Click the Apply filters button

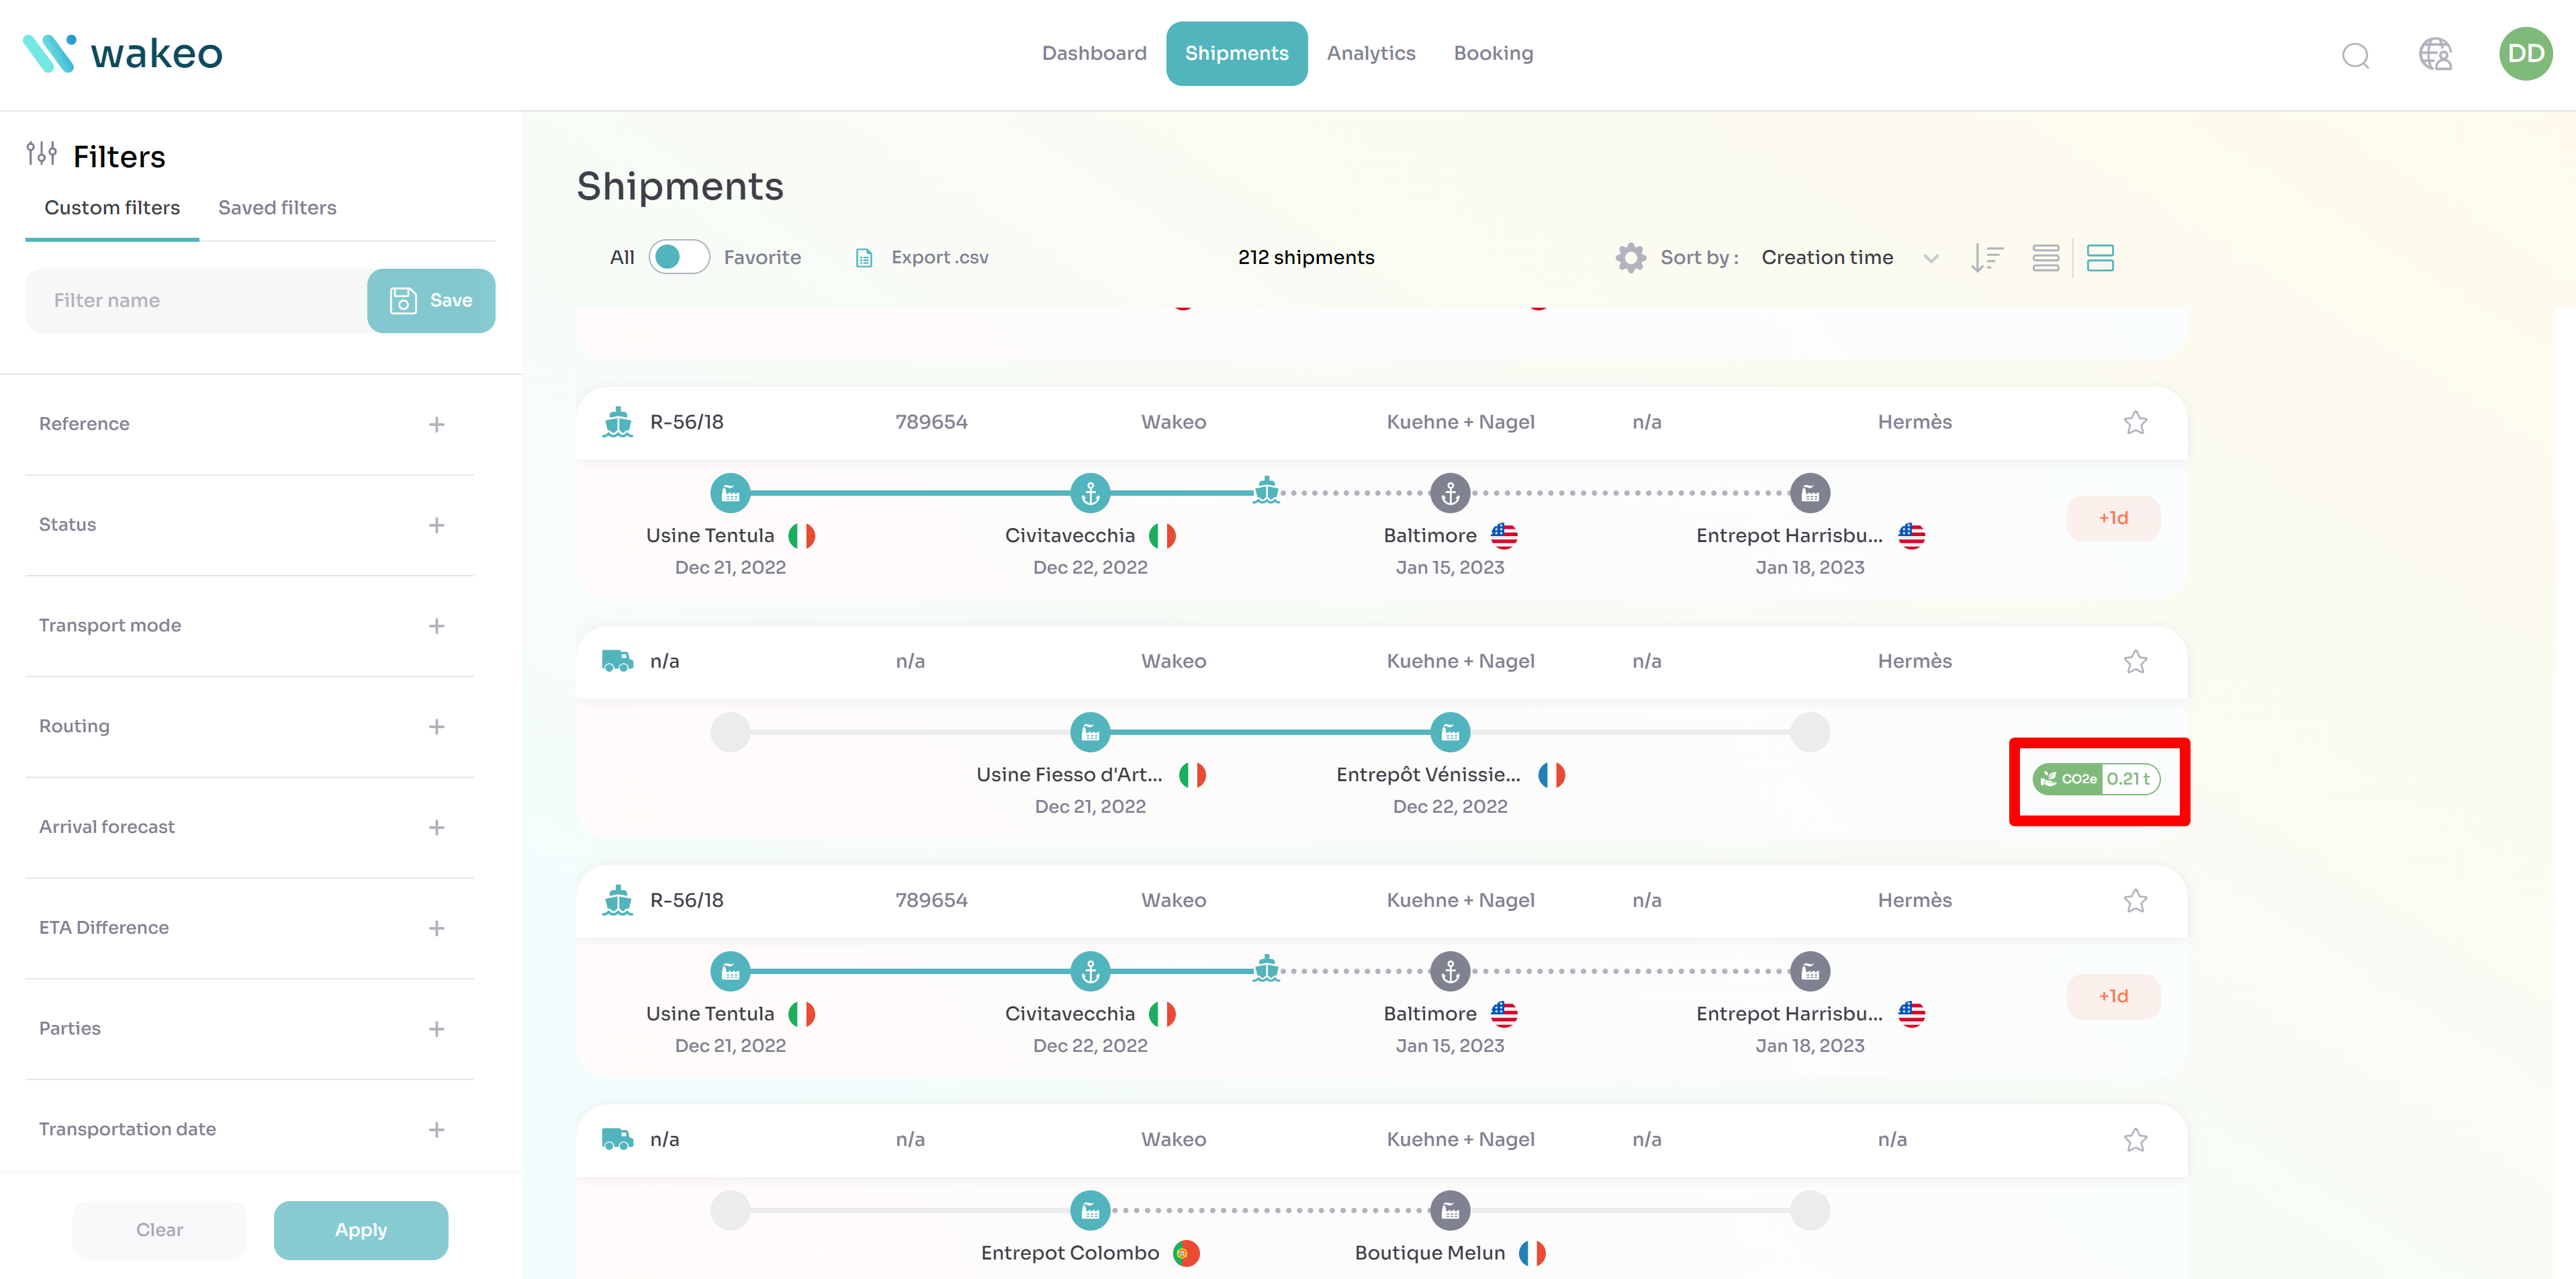[x=360, y=1230]
